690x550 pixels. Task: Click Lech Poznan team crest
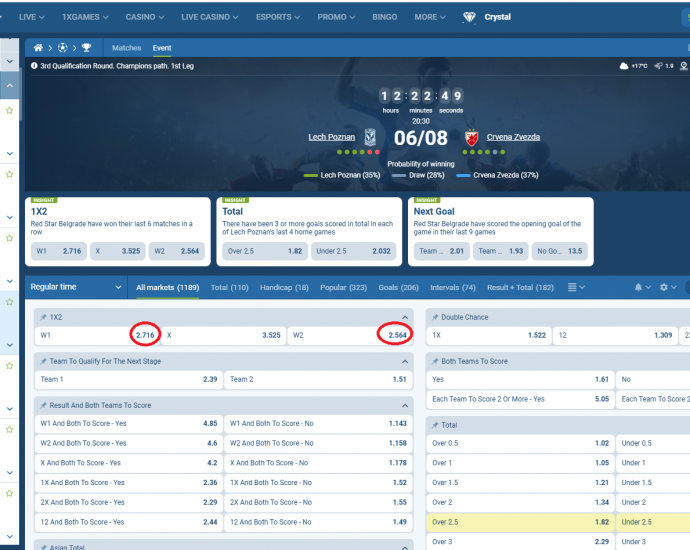(x=370, y=137)
